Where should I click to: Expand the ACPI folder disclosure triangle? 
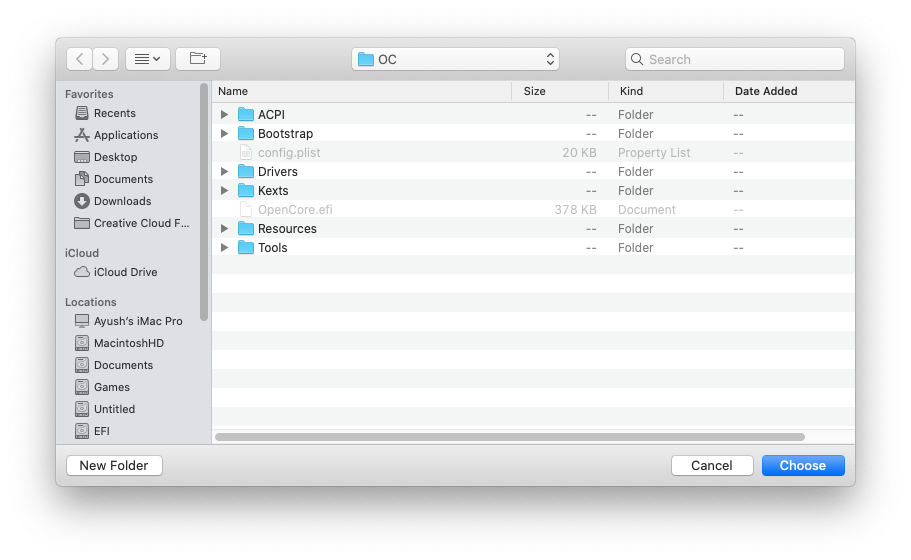point(224,114)
